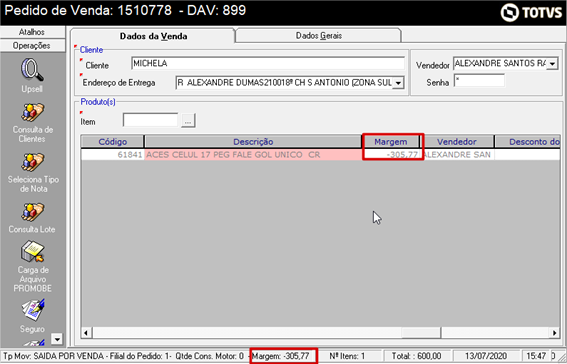Select ALEXANDRE SAN vendor cell in grid
Image resolution: width=567 pixels, height=364 pixels.
pos(458,155)
